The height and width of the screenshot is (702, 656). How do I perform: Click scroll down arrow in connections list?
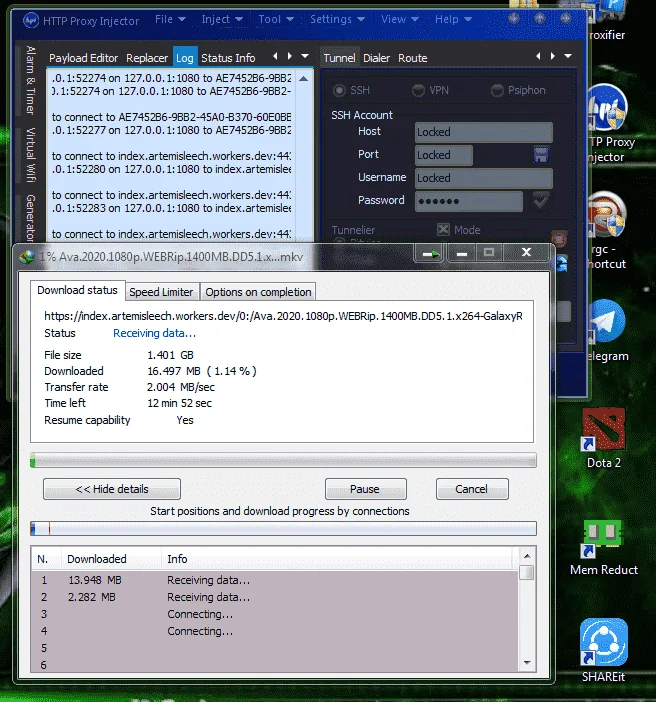pos(527,662)
